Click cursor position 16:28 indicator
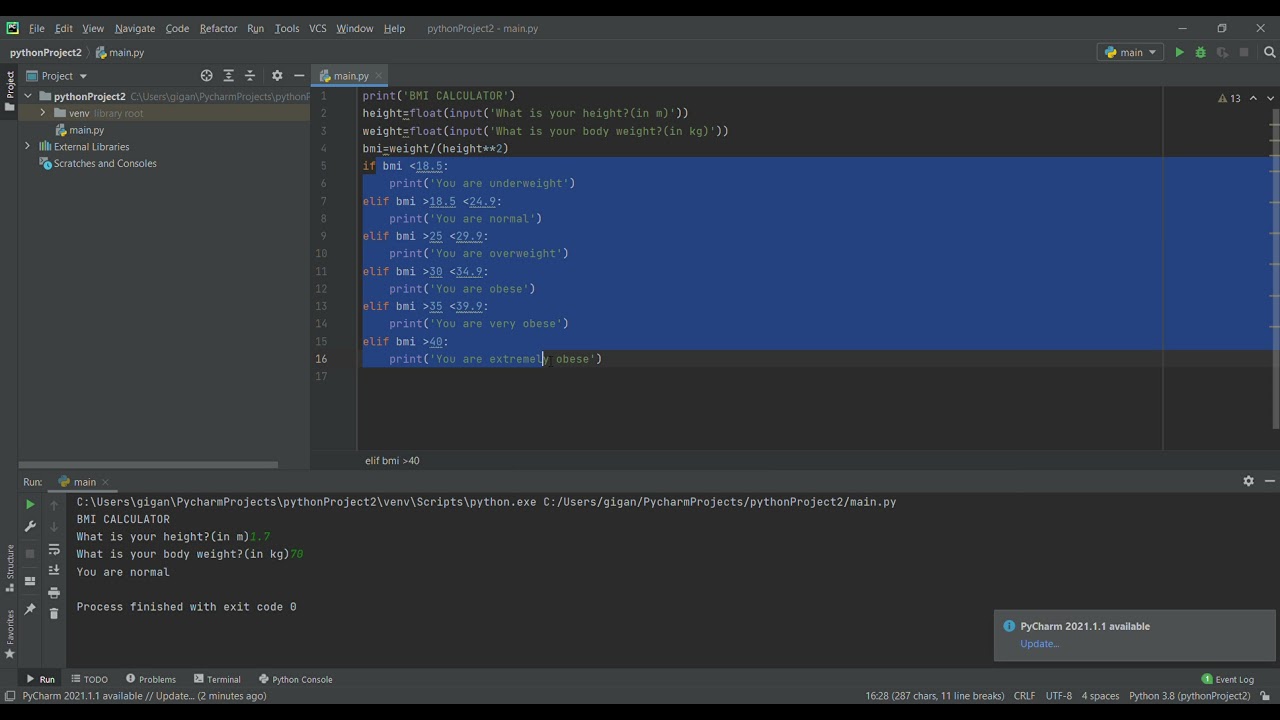 tap(934, 696)
